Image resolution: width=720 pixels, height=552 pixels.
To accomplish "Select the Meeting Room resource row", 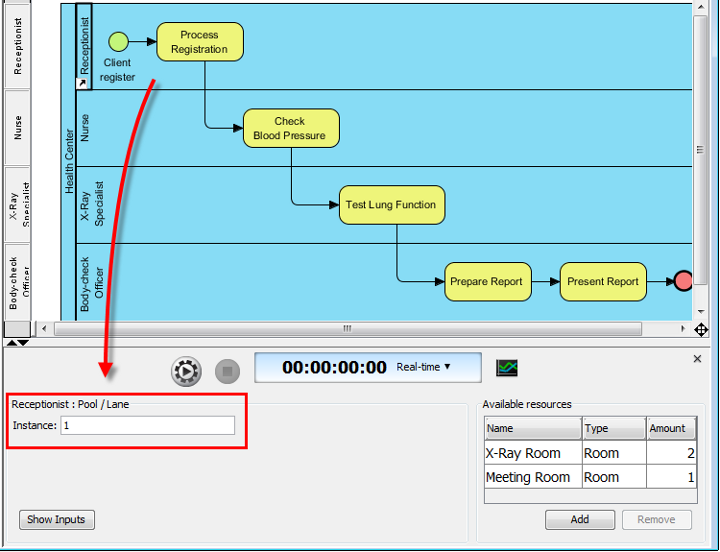I will 591,477.
